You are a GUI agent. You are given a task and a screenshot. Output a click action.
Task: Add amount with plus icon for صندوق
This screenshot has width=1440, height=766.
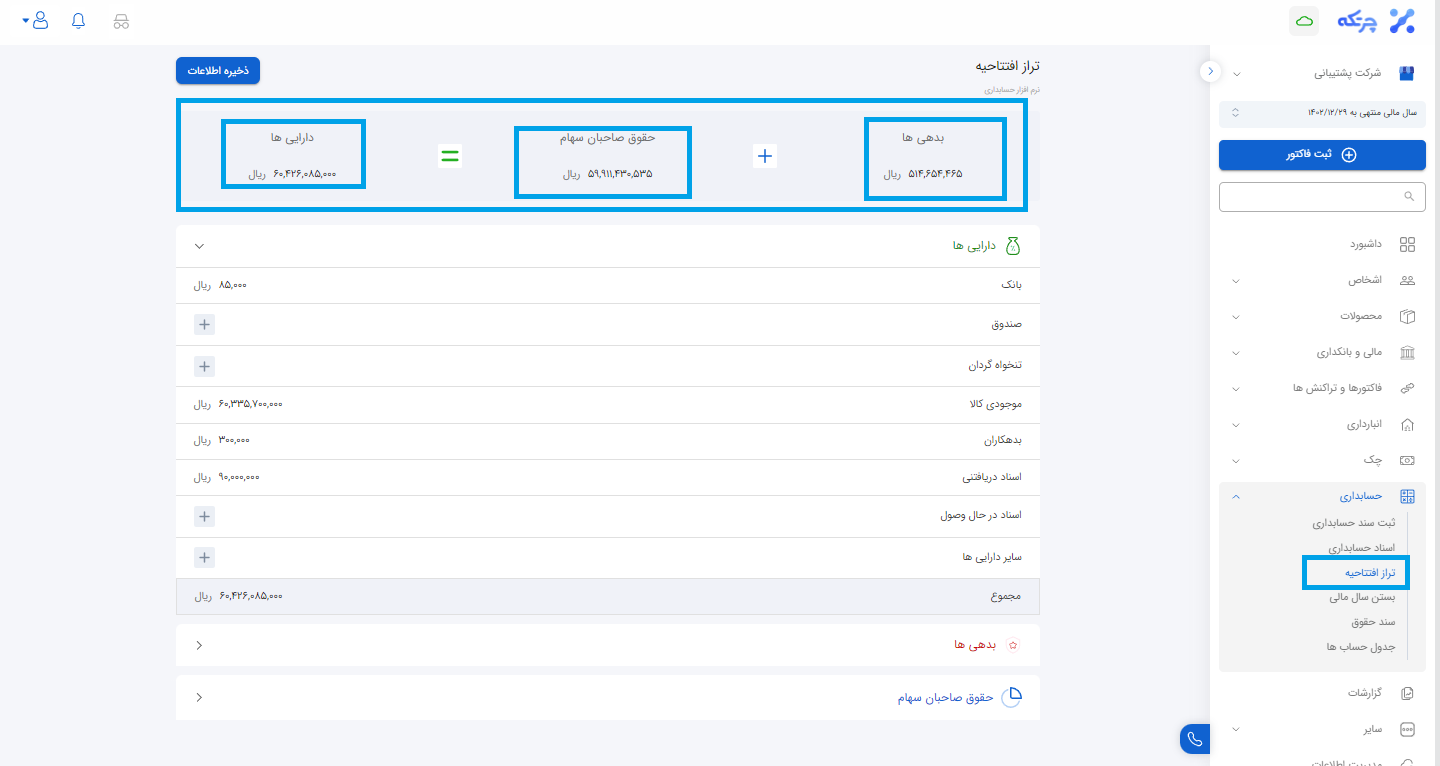[204, 325]
